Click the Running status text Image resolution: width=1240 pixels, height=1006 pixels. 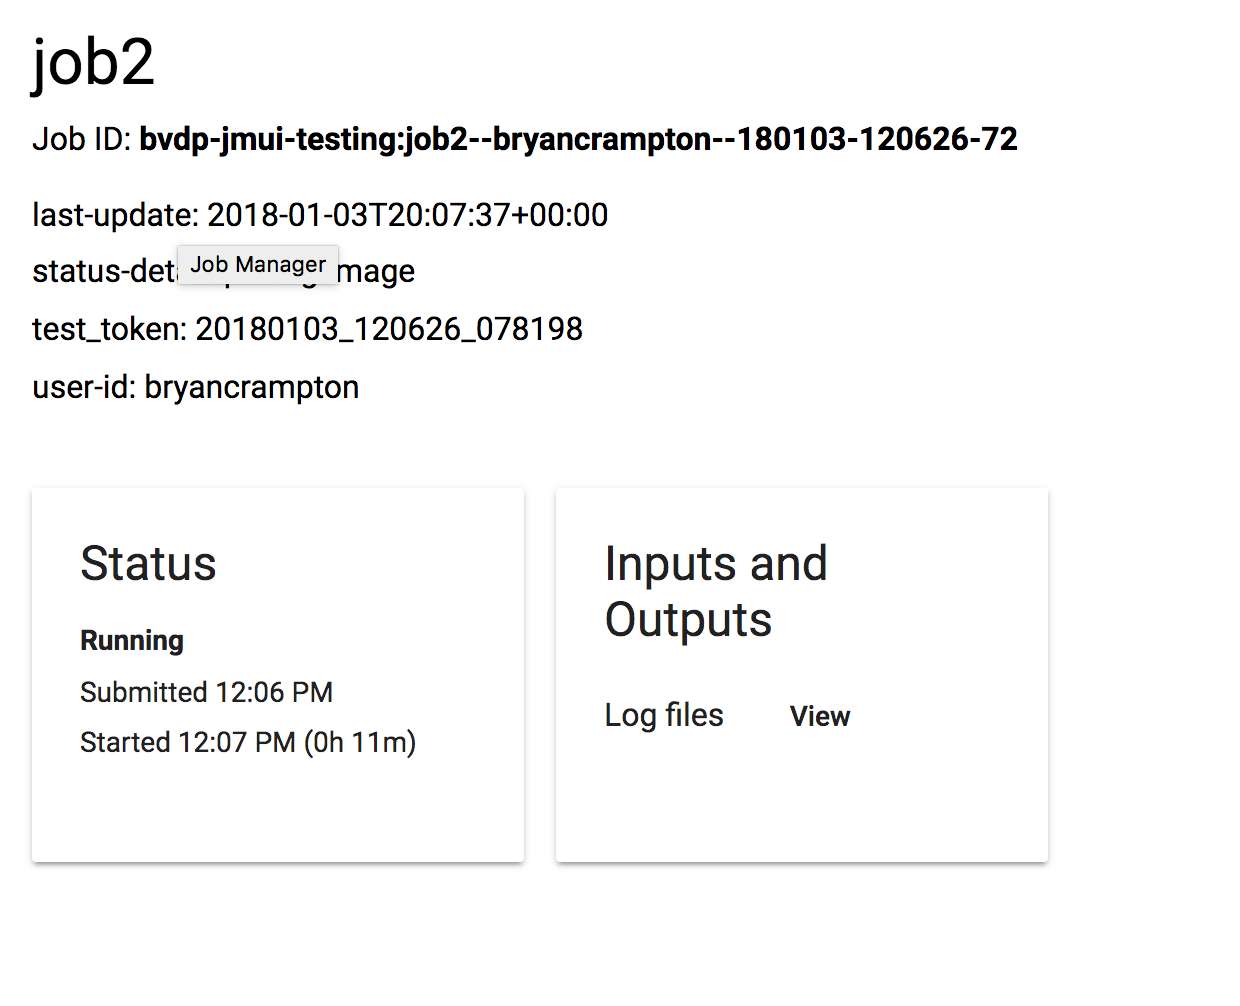[x=131, y=640]
